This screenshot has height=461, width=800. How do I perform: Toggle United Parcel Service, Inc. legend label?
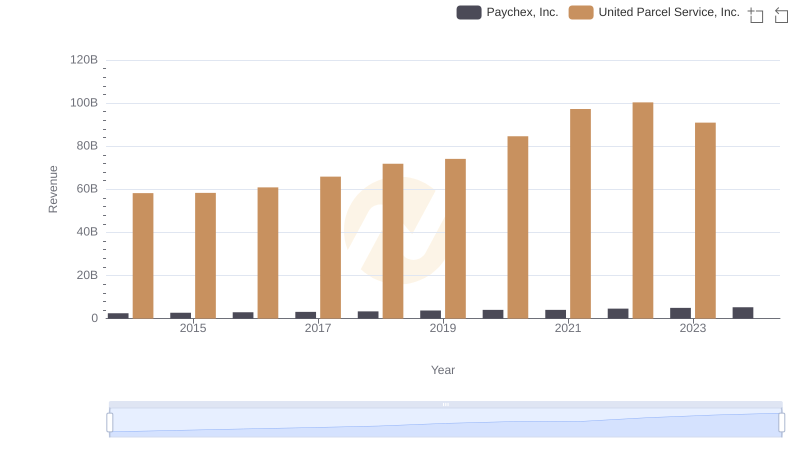(x=668, y=13)
